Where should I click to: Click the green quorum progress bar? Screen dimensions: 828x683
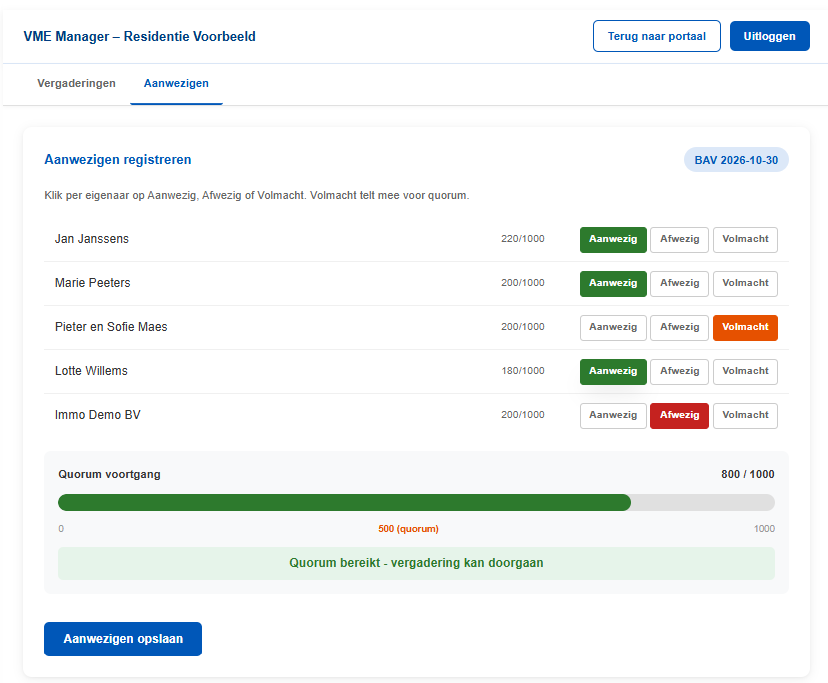click(x=344, y=502)
